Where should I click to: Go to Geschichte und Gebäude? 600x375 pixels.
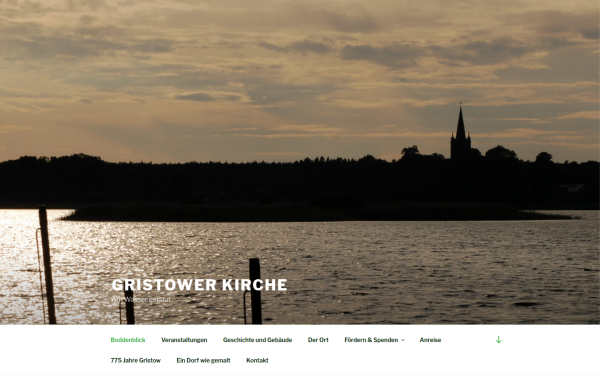pyautogui.click(x=257, y=340)
